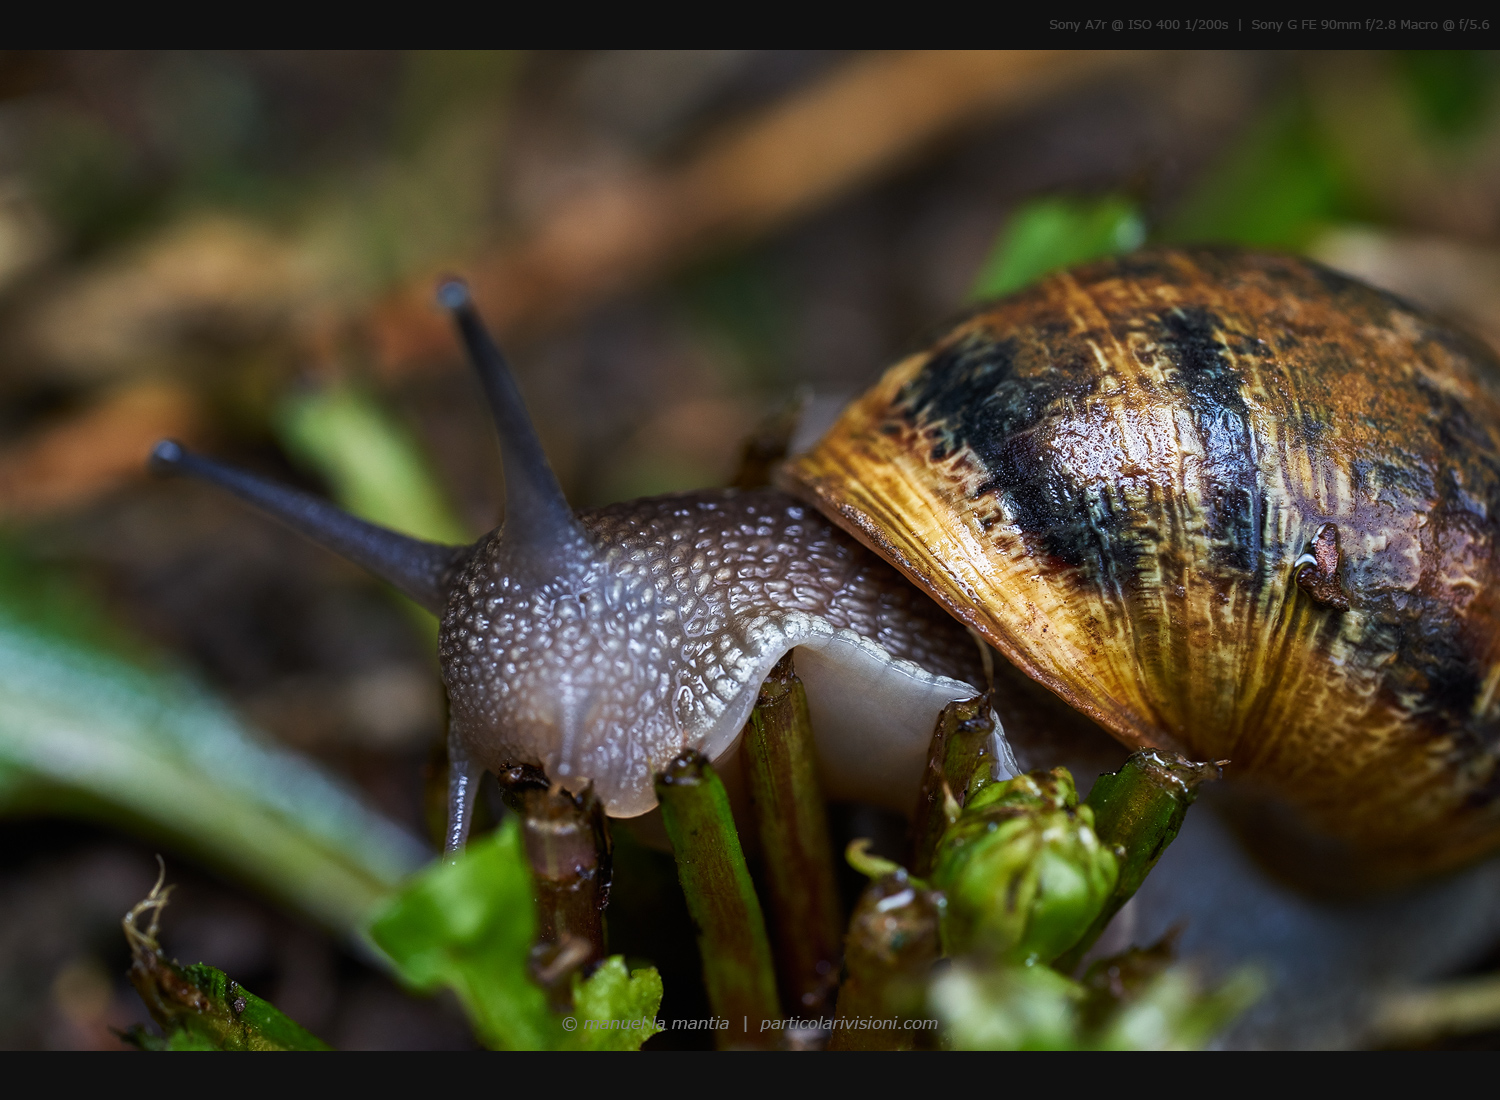Click the blurred green leaf above the shell
Image resolution: width=1500 pixels, height=1100 pixels.
1060,240
